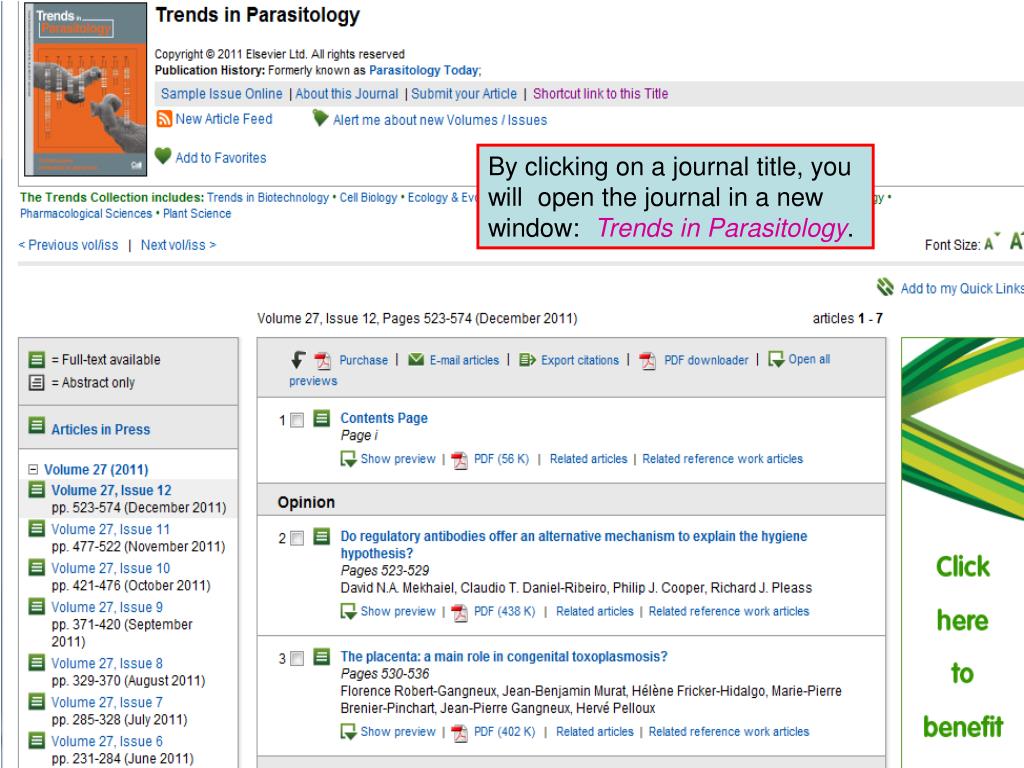Go to Previous vol/iss
This screenshot has width=1024, height=768.
pyautogui.click(x=69, y=245)
